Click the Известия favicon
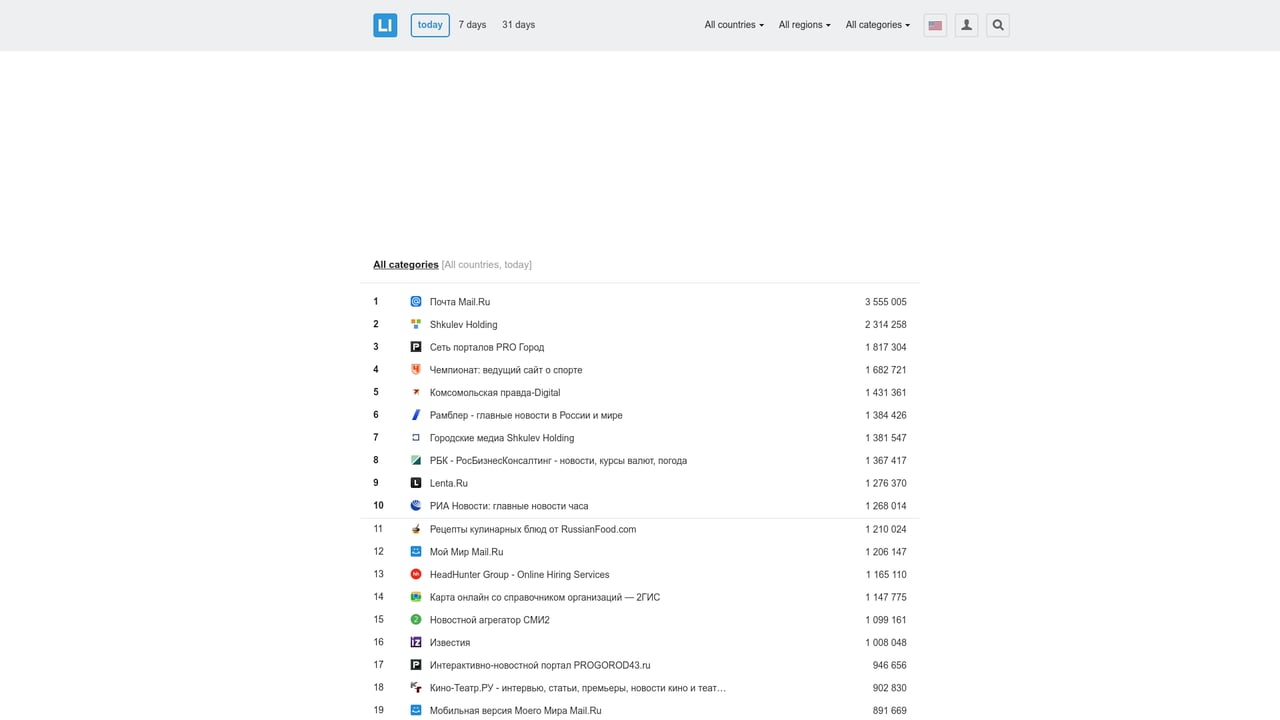Screen dimensions: 1280x720 [416, 642]
